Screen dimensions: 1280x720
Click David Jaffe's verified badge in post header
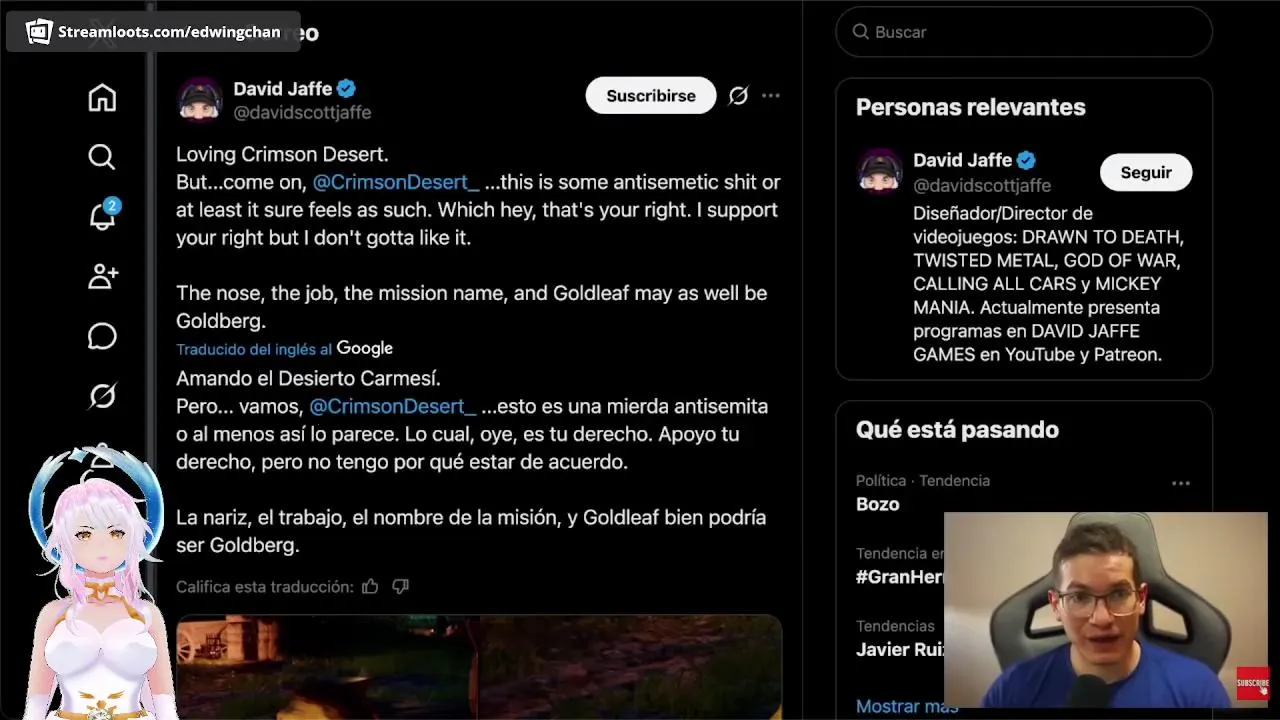tap(347, 89)
